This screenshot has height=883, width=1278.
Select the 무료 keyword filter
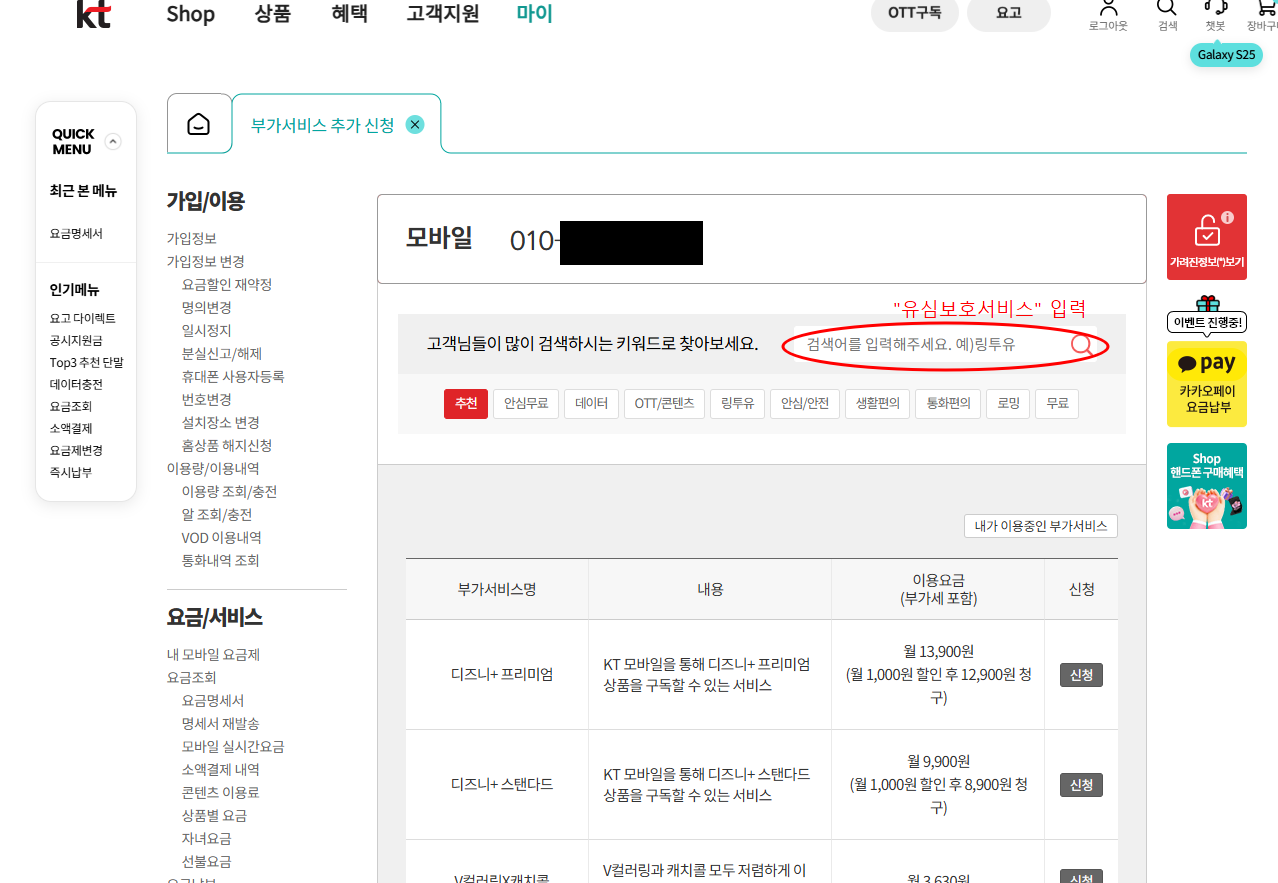pos(1057,404)
